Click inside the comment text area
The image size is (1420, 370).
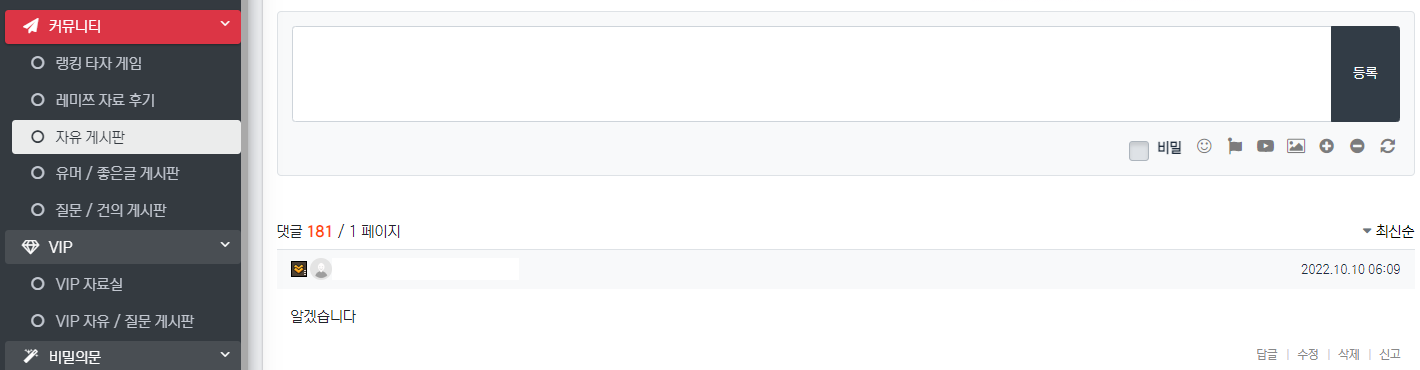click(x=811, y=74)
